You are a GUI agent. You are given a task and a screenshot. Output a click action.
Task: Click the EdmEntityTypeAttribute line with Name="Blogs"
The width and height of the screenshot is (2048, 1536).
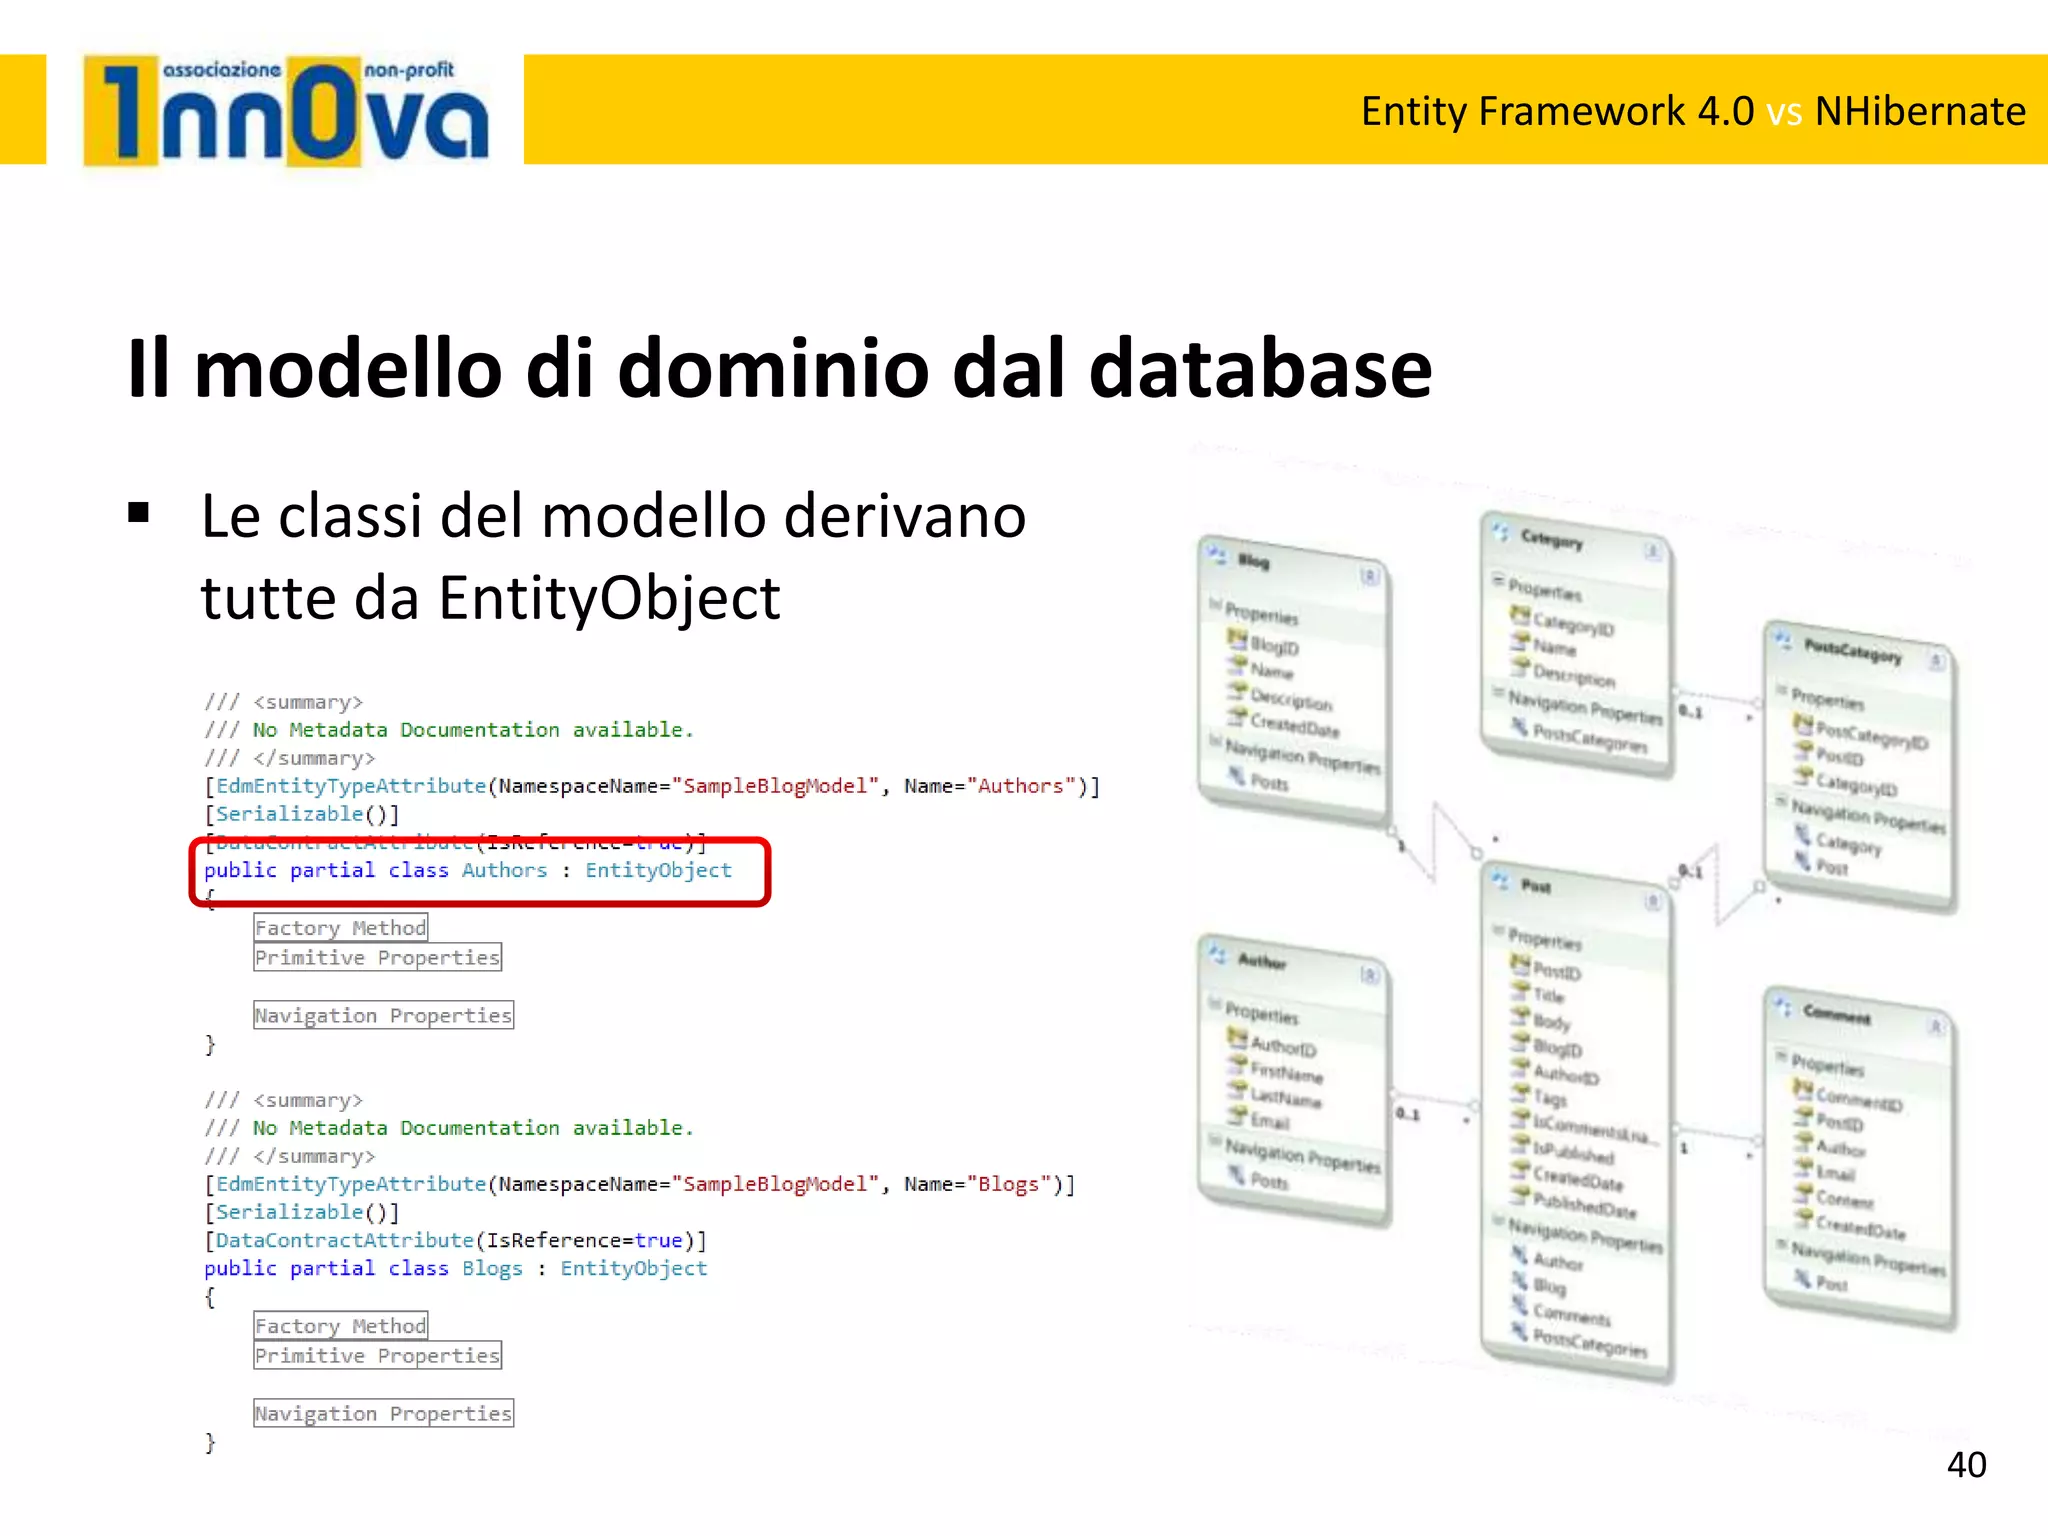pyautogui.click(x=640, y=1185)
